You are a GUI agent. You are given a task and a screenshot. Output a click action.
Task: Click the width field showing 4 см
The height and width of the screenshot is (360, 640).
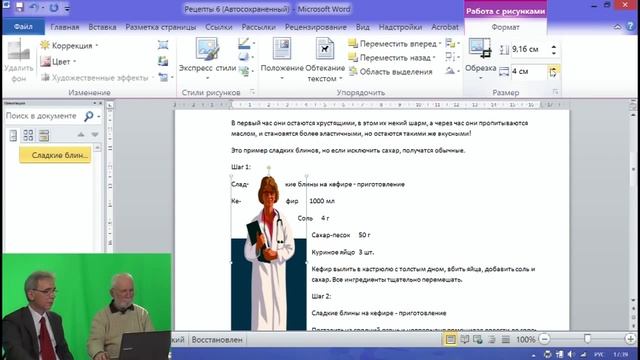pyautogui.click(x=529, y=71)
